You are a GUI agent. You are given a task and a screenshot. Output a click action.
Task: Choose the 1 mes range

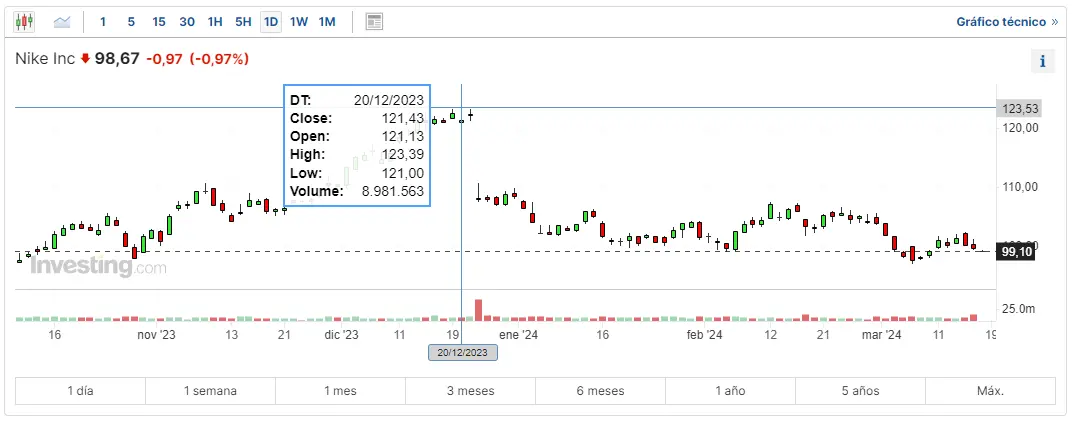tap(340, 391)
